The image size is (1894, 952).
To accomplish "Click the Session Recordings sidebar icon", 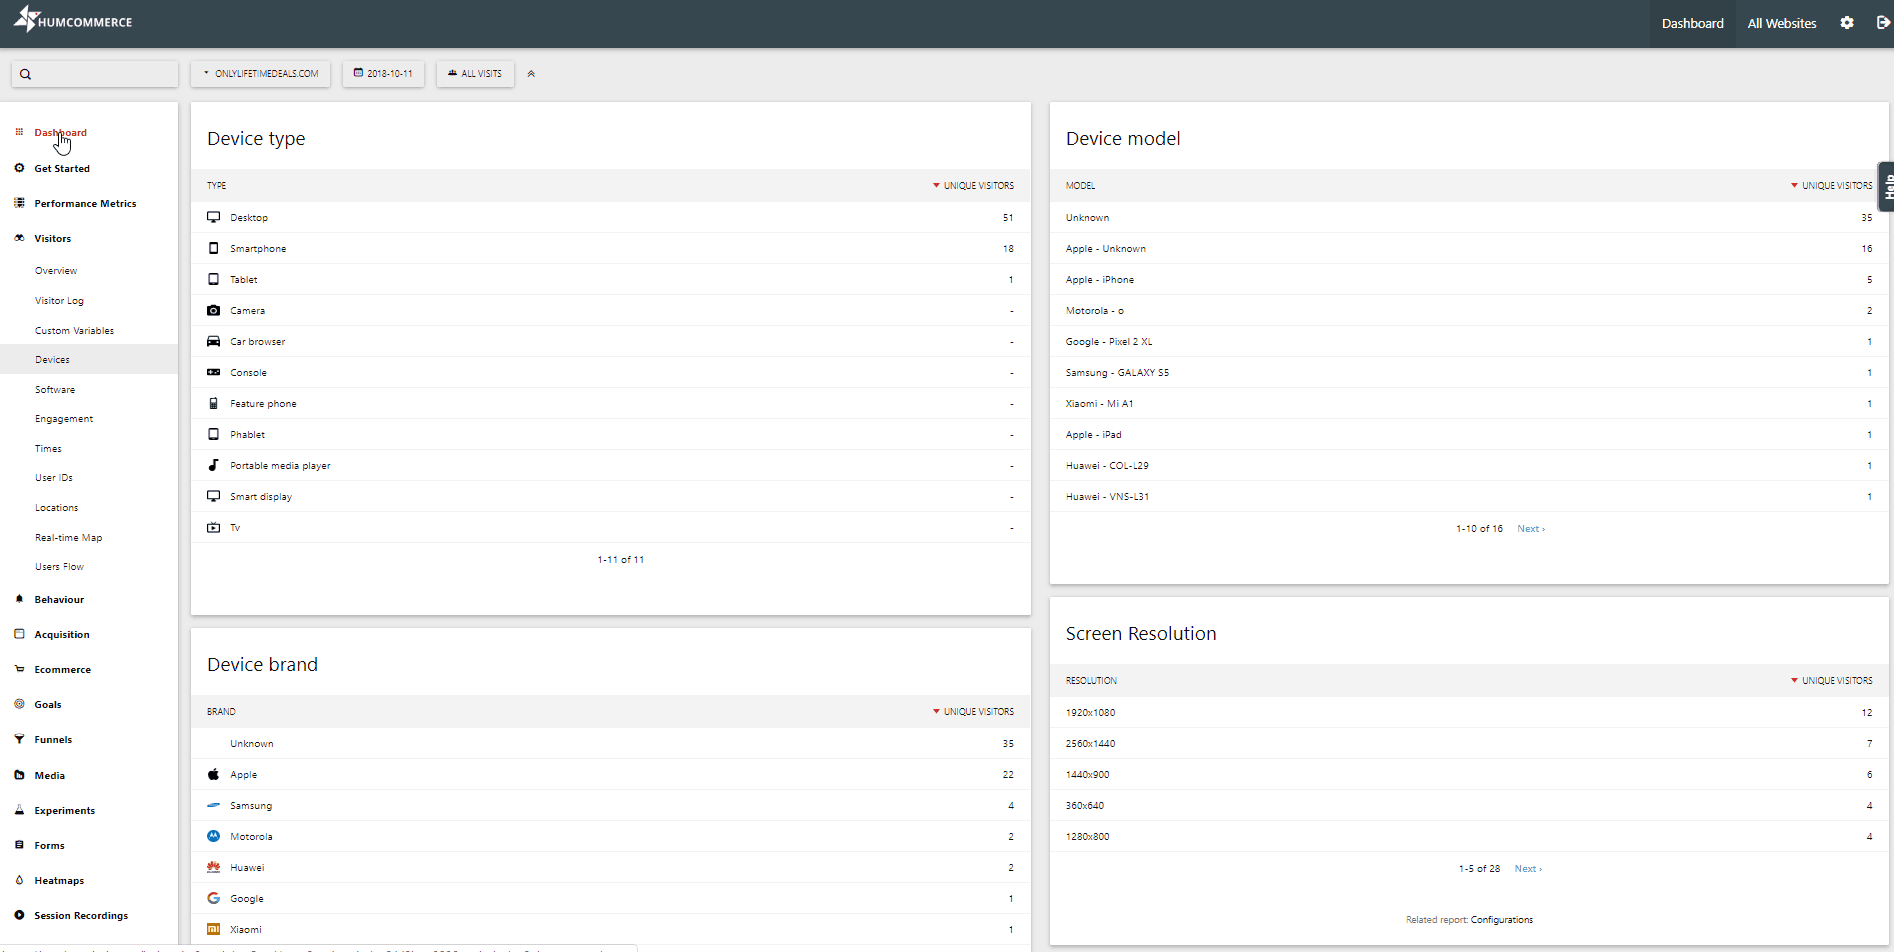I will 19,915.
